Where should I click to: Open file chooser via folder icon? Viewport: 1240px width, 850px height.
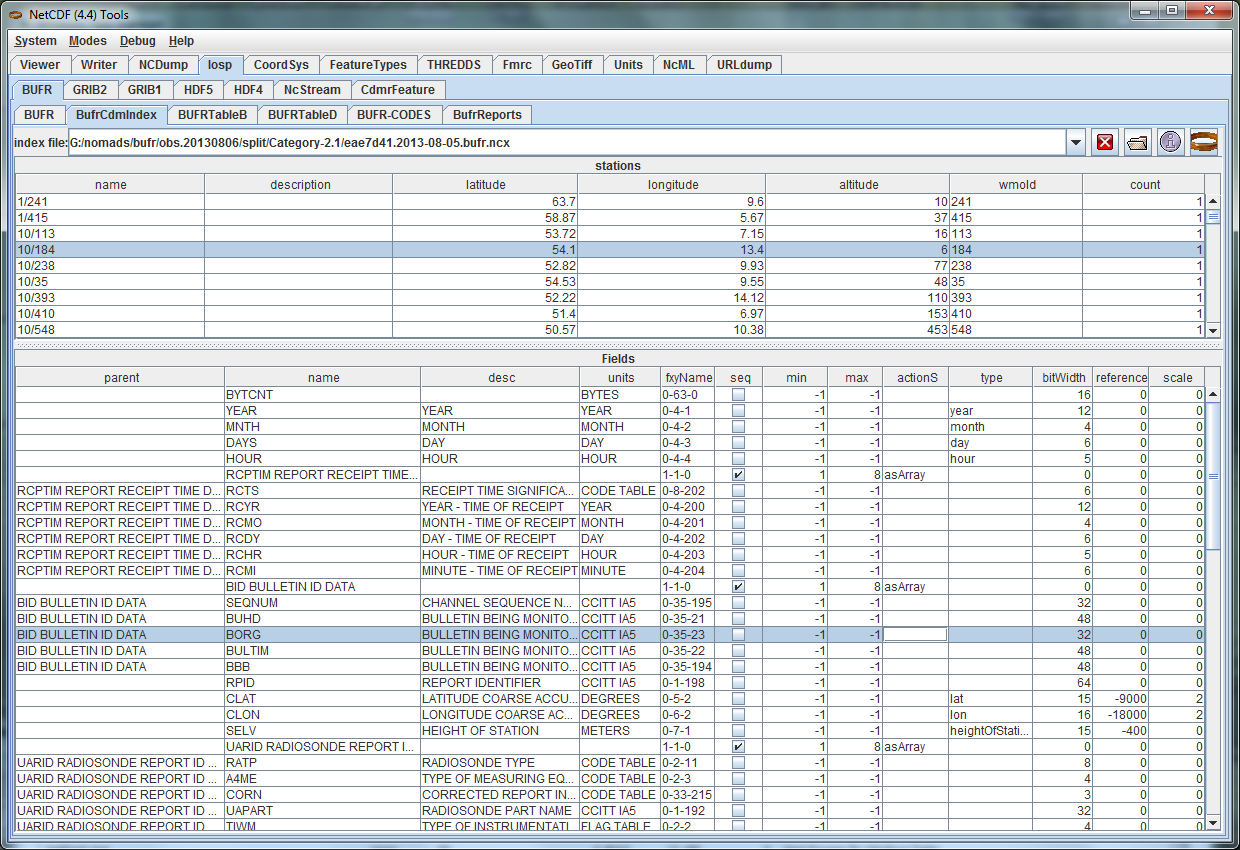point(1137,142)
